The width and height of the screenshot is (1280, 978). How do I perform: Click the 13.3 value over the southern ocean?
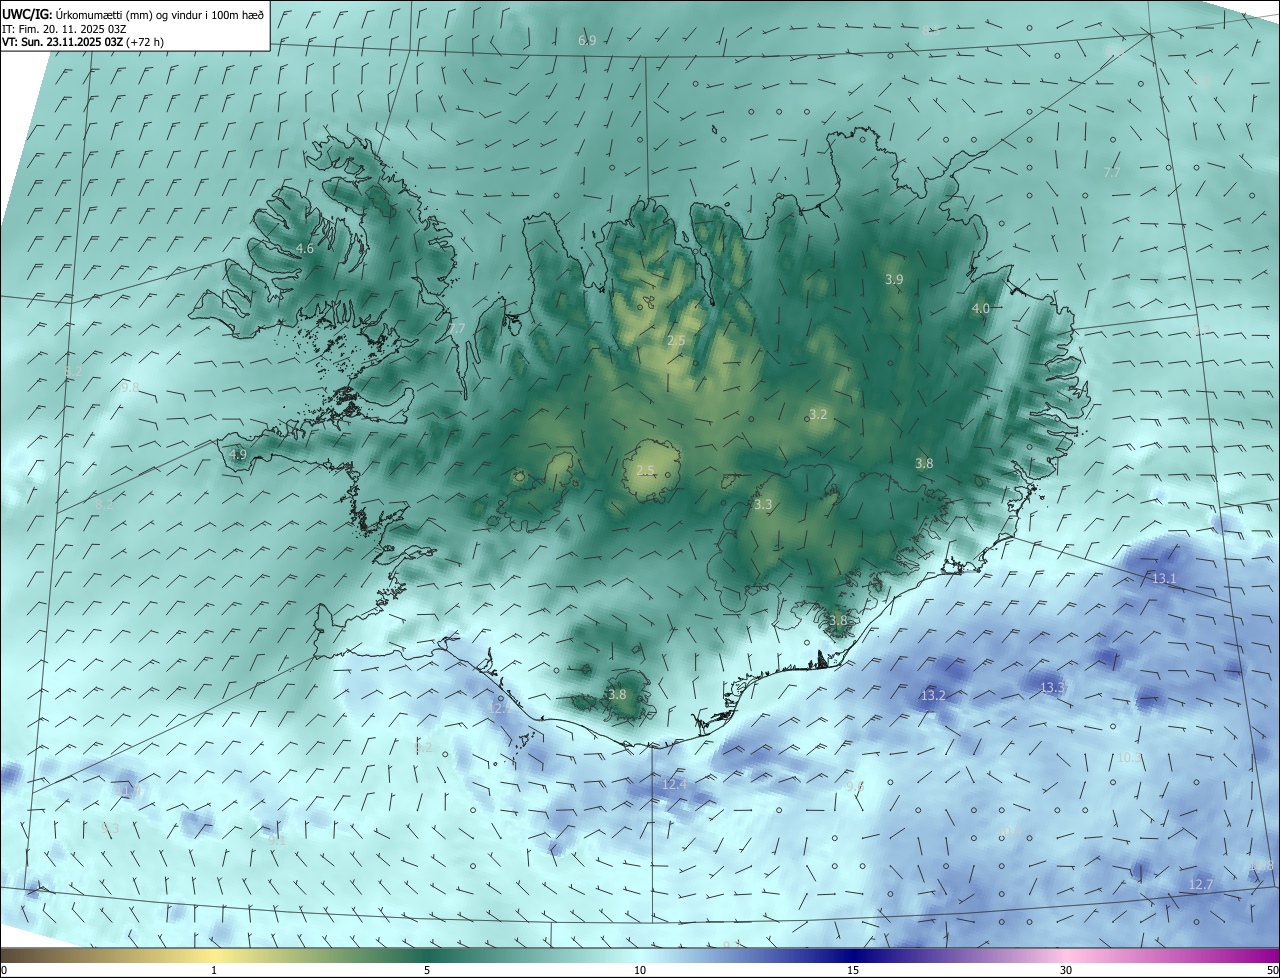click(x=1052, y=688)
